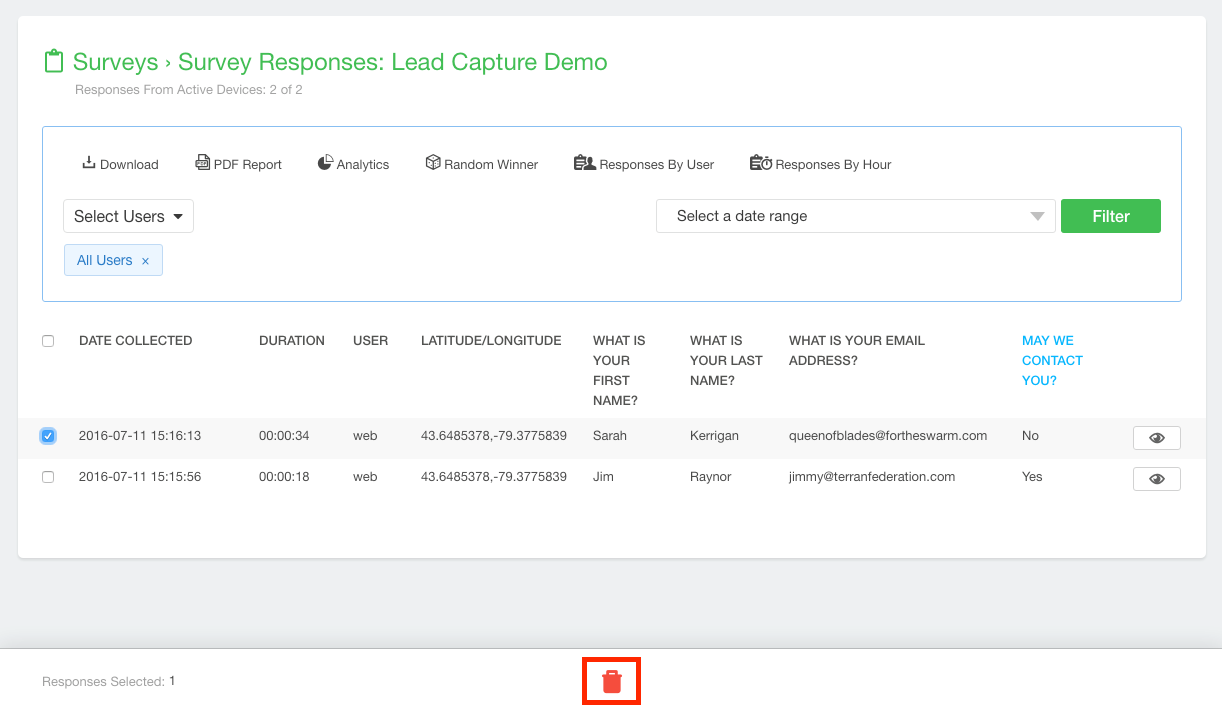This screenshot has height=711, width=1222.
Task: Open the Select Users dropdown
Action: [x=128, y=215]
